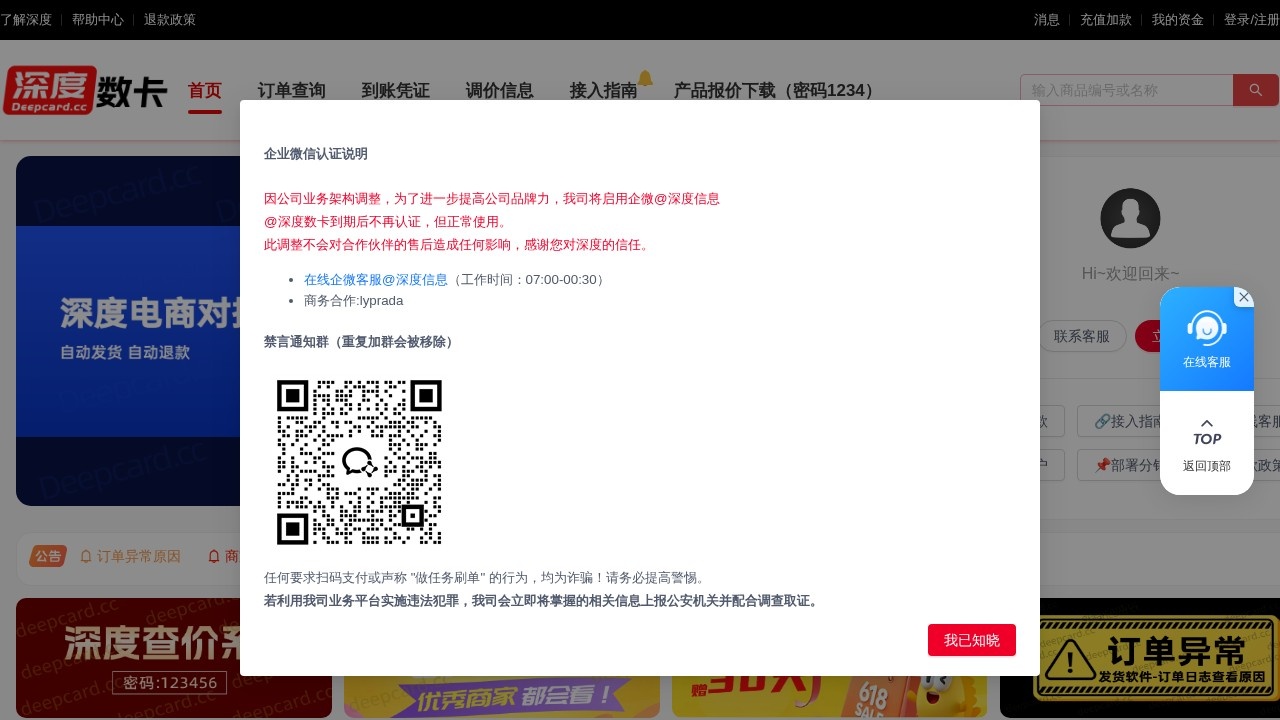Click the 我已知晓 confirm button
Viewport: 1280px width, 720px height.
coord(971,640)
